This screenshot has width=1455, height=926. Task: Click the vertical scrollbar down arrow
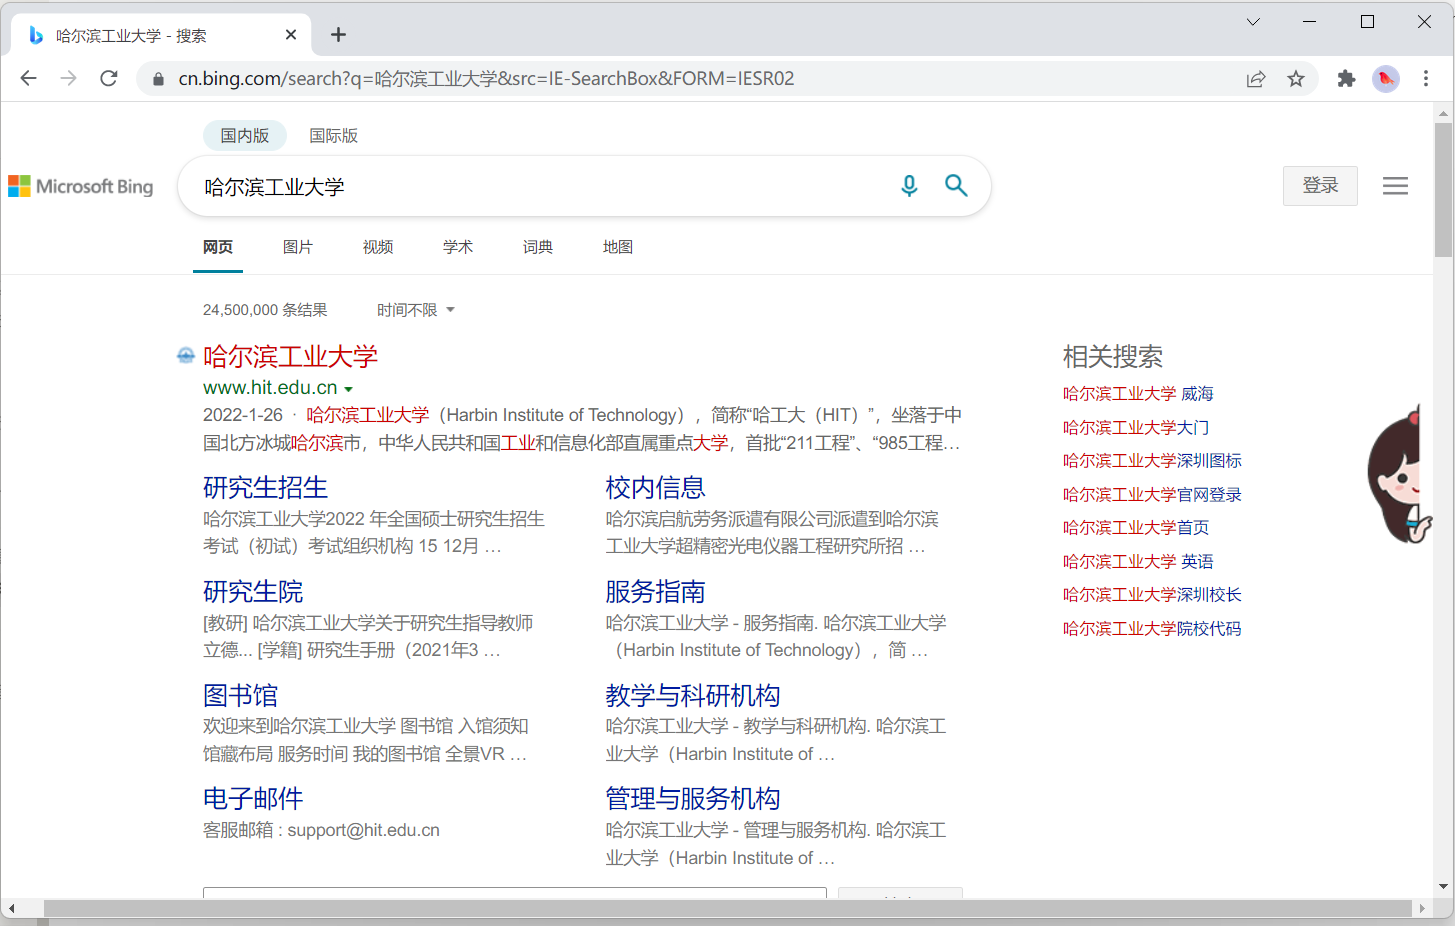1443,887
